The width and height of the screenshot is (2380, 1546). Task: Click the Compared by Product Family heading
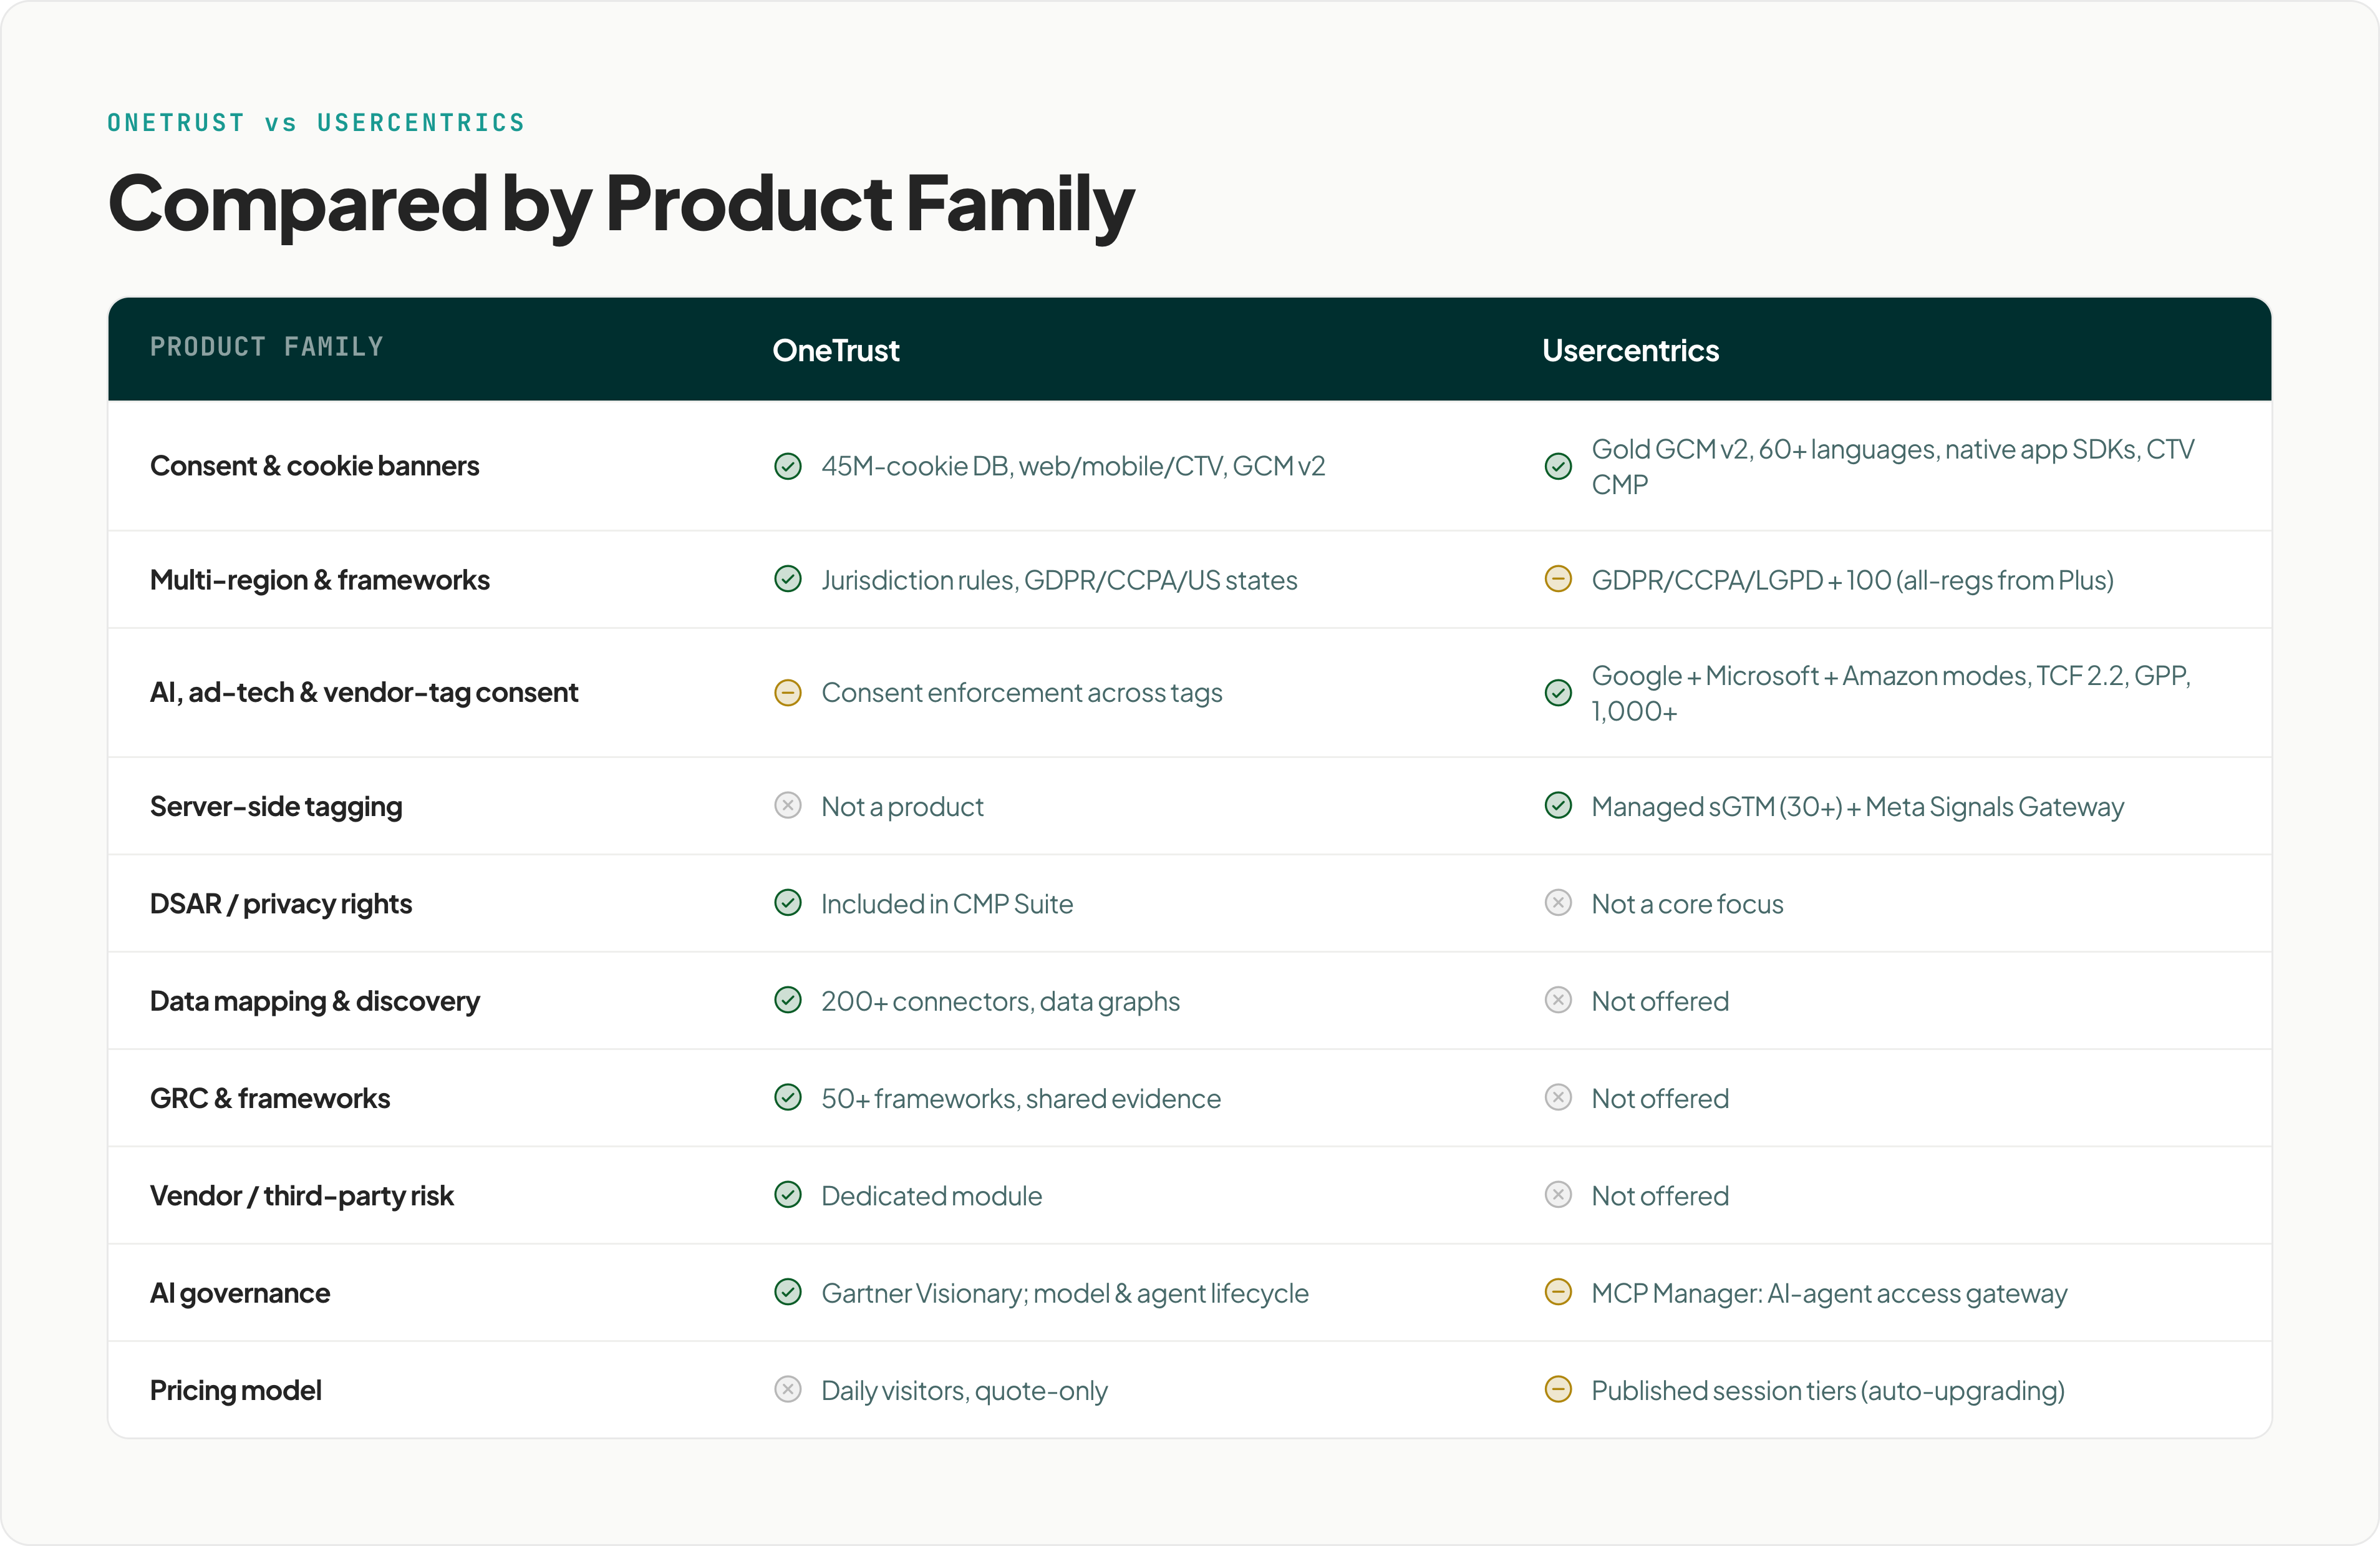point(621,205)
